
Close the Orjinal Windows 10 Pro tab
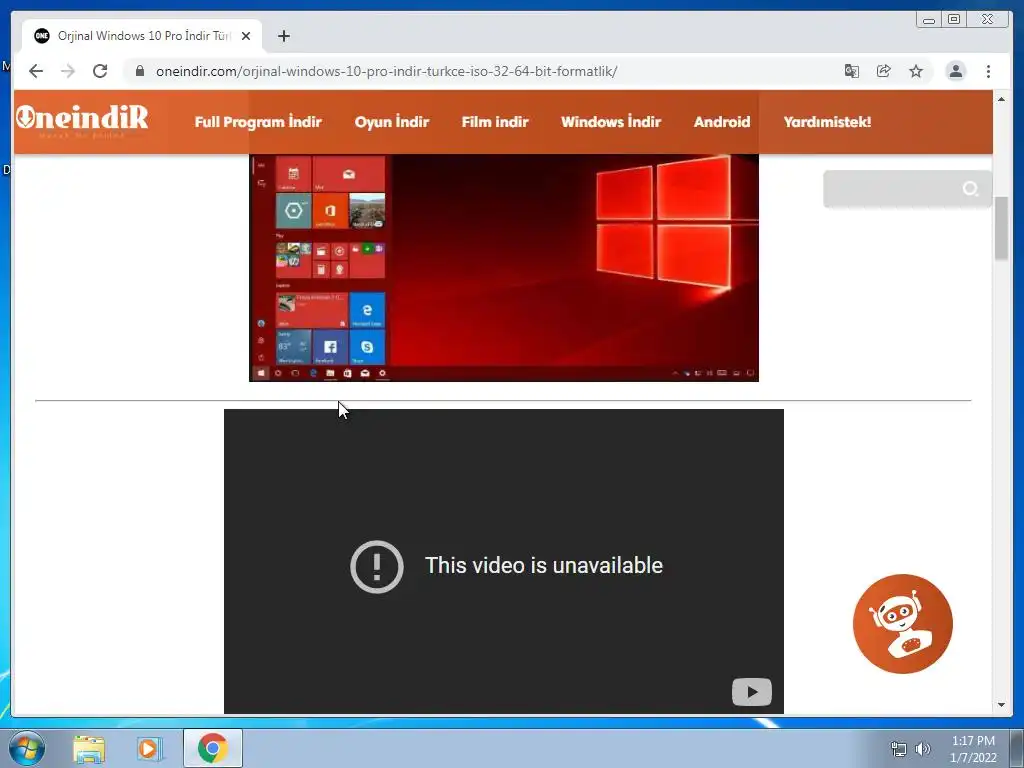[x=246, y=36]
